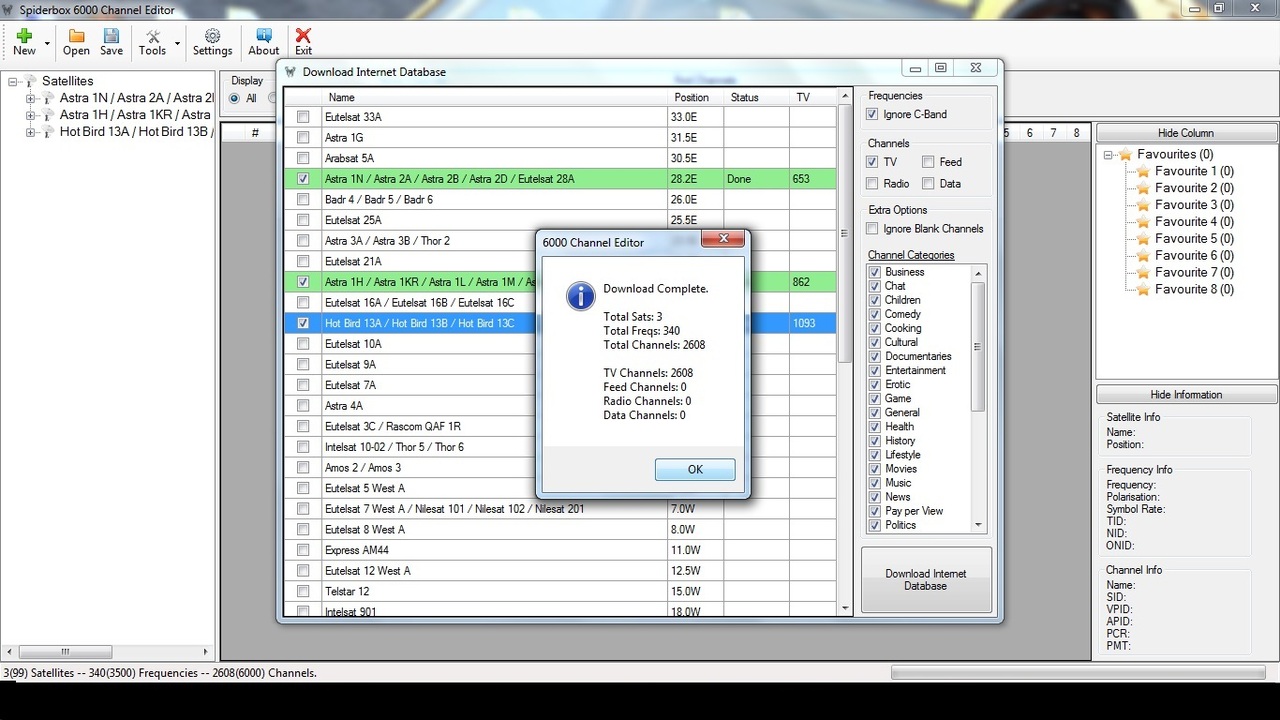
Task: Open the dropdown arrow next to New
Action: 47,44
